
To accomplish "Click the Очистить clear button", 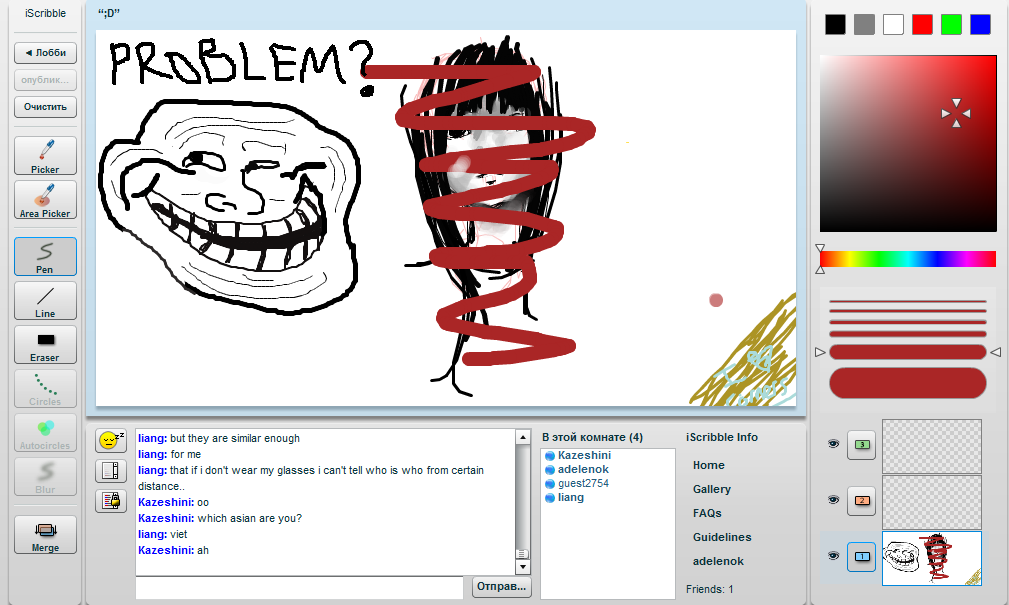I will click(45, 107).
